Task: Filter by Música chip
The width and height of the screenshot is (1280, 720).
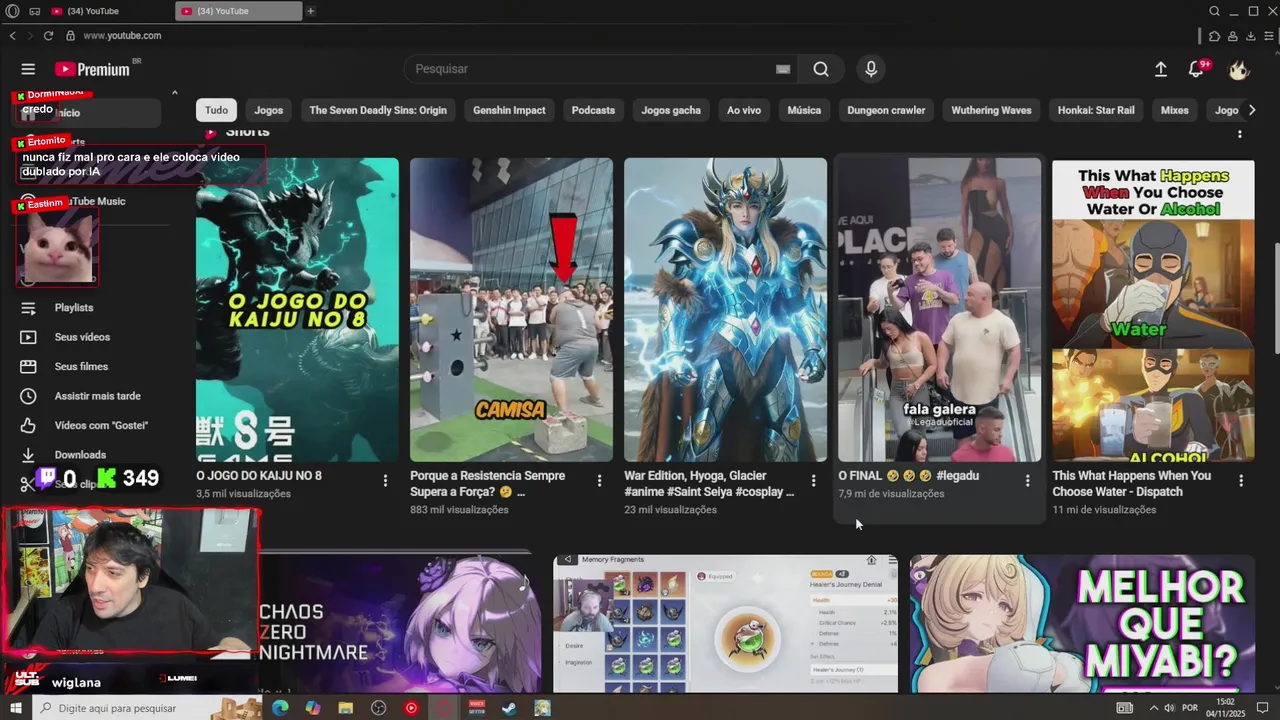Action: (804, 110)
